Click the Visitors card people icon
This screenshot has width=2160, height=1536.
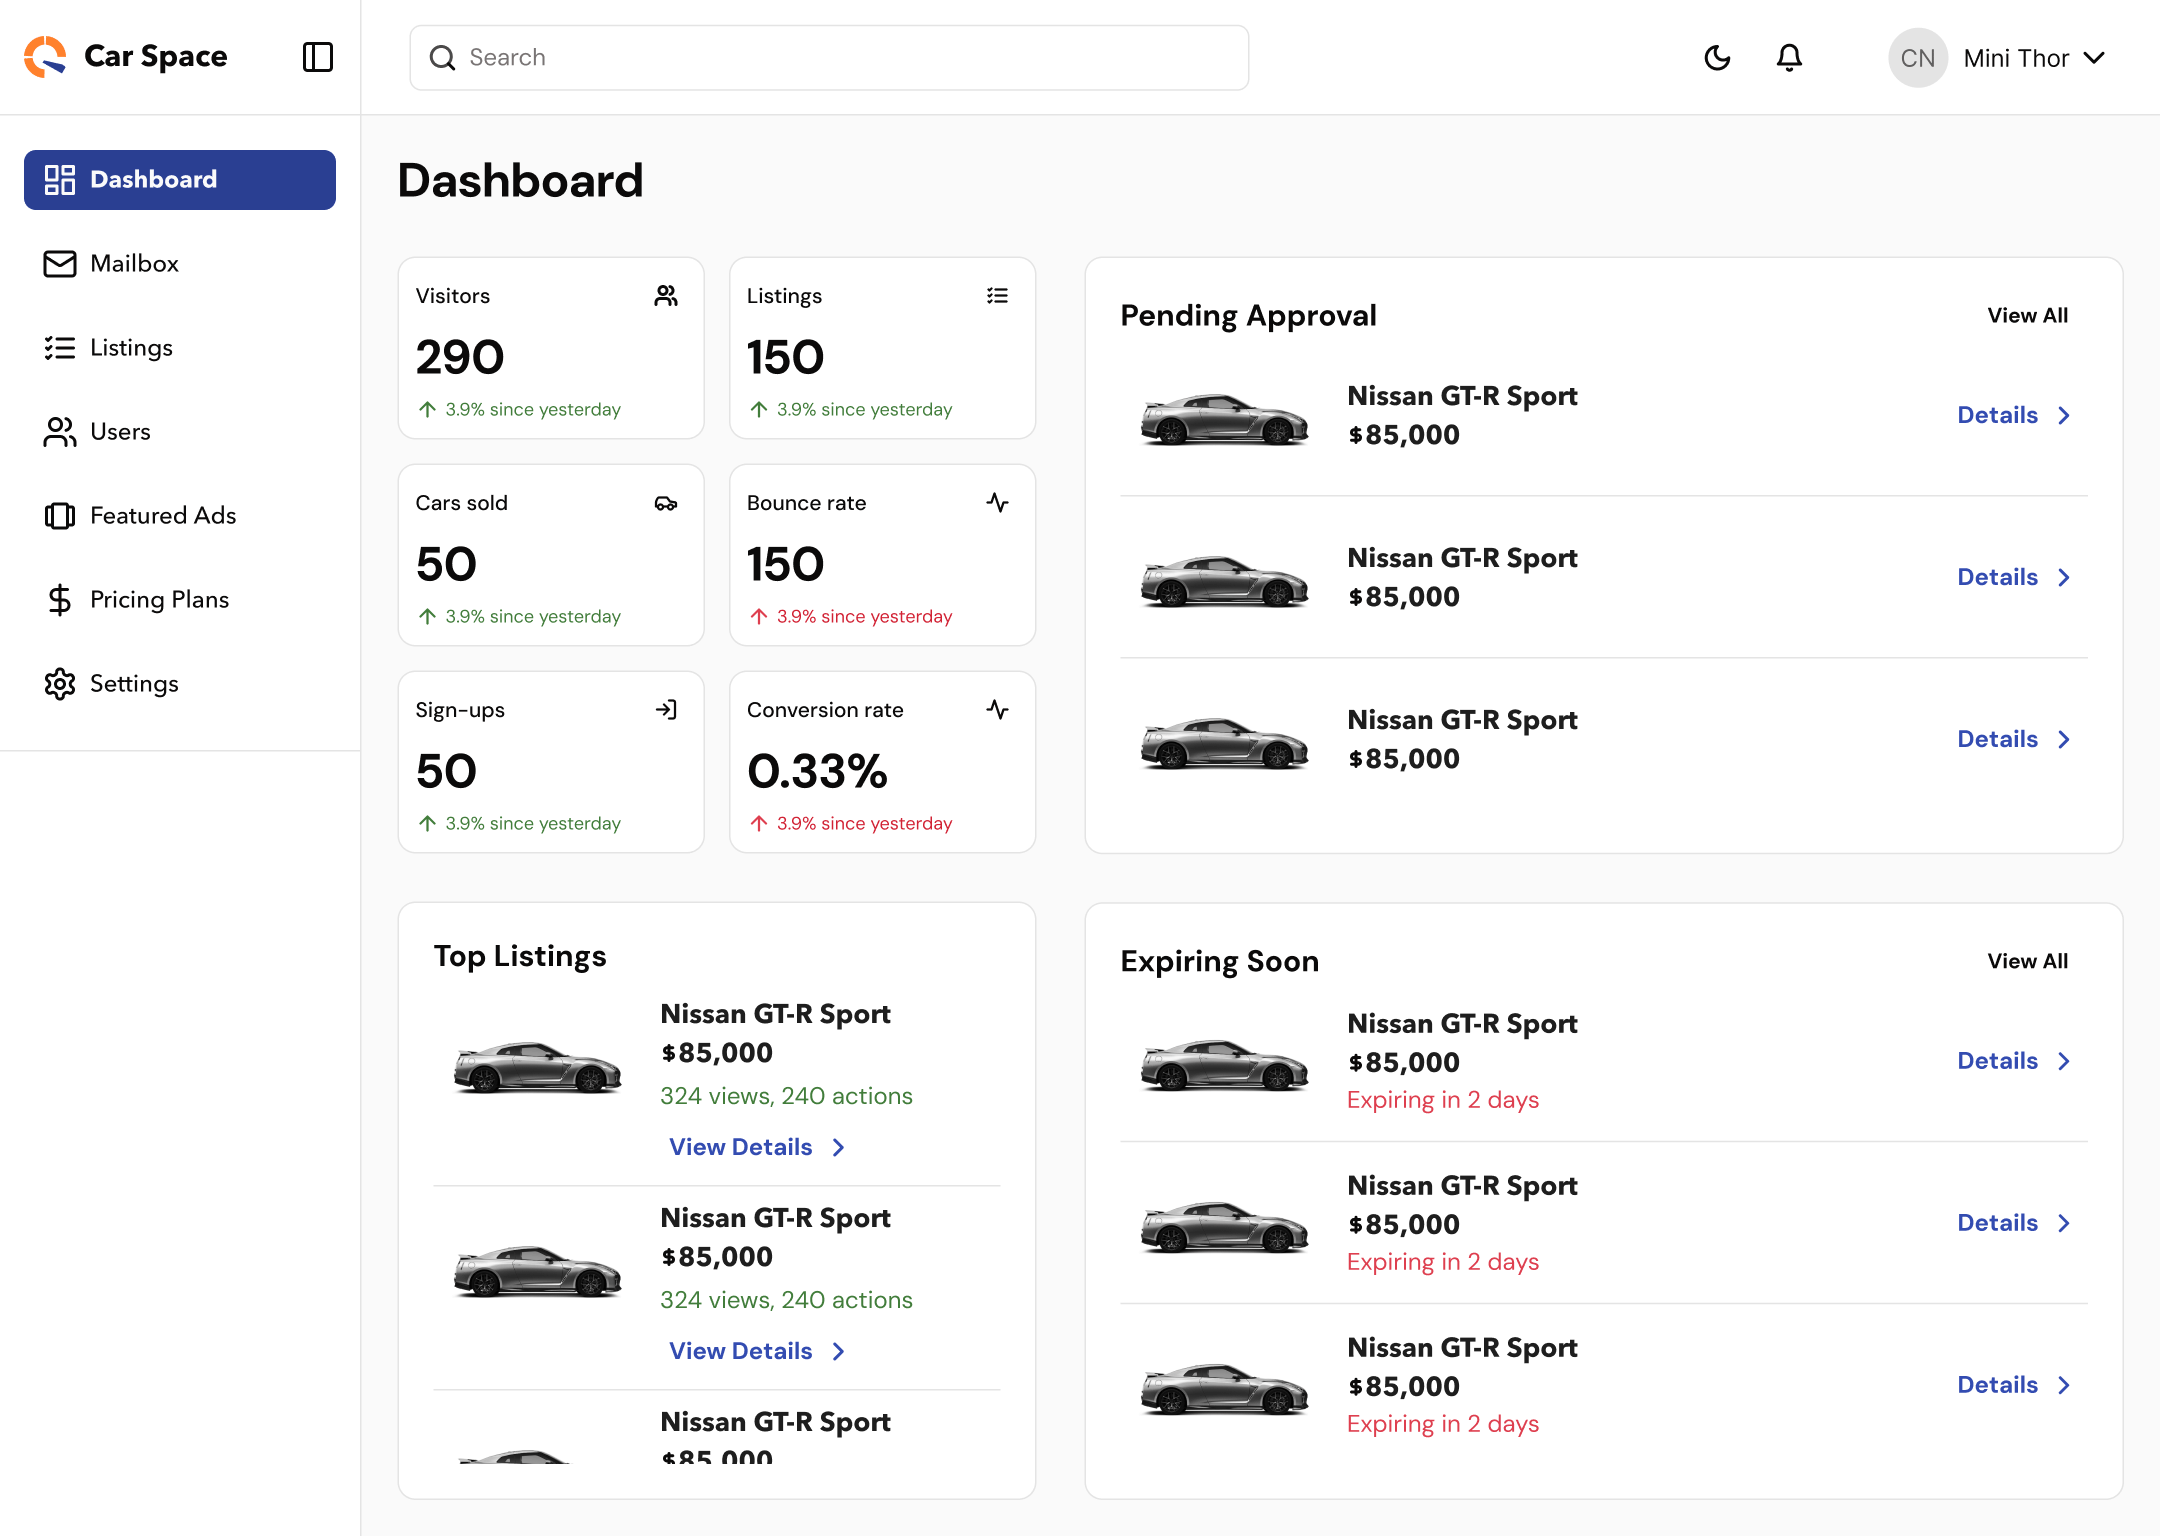point(666,296)
